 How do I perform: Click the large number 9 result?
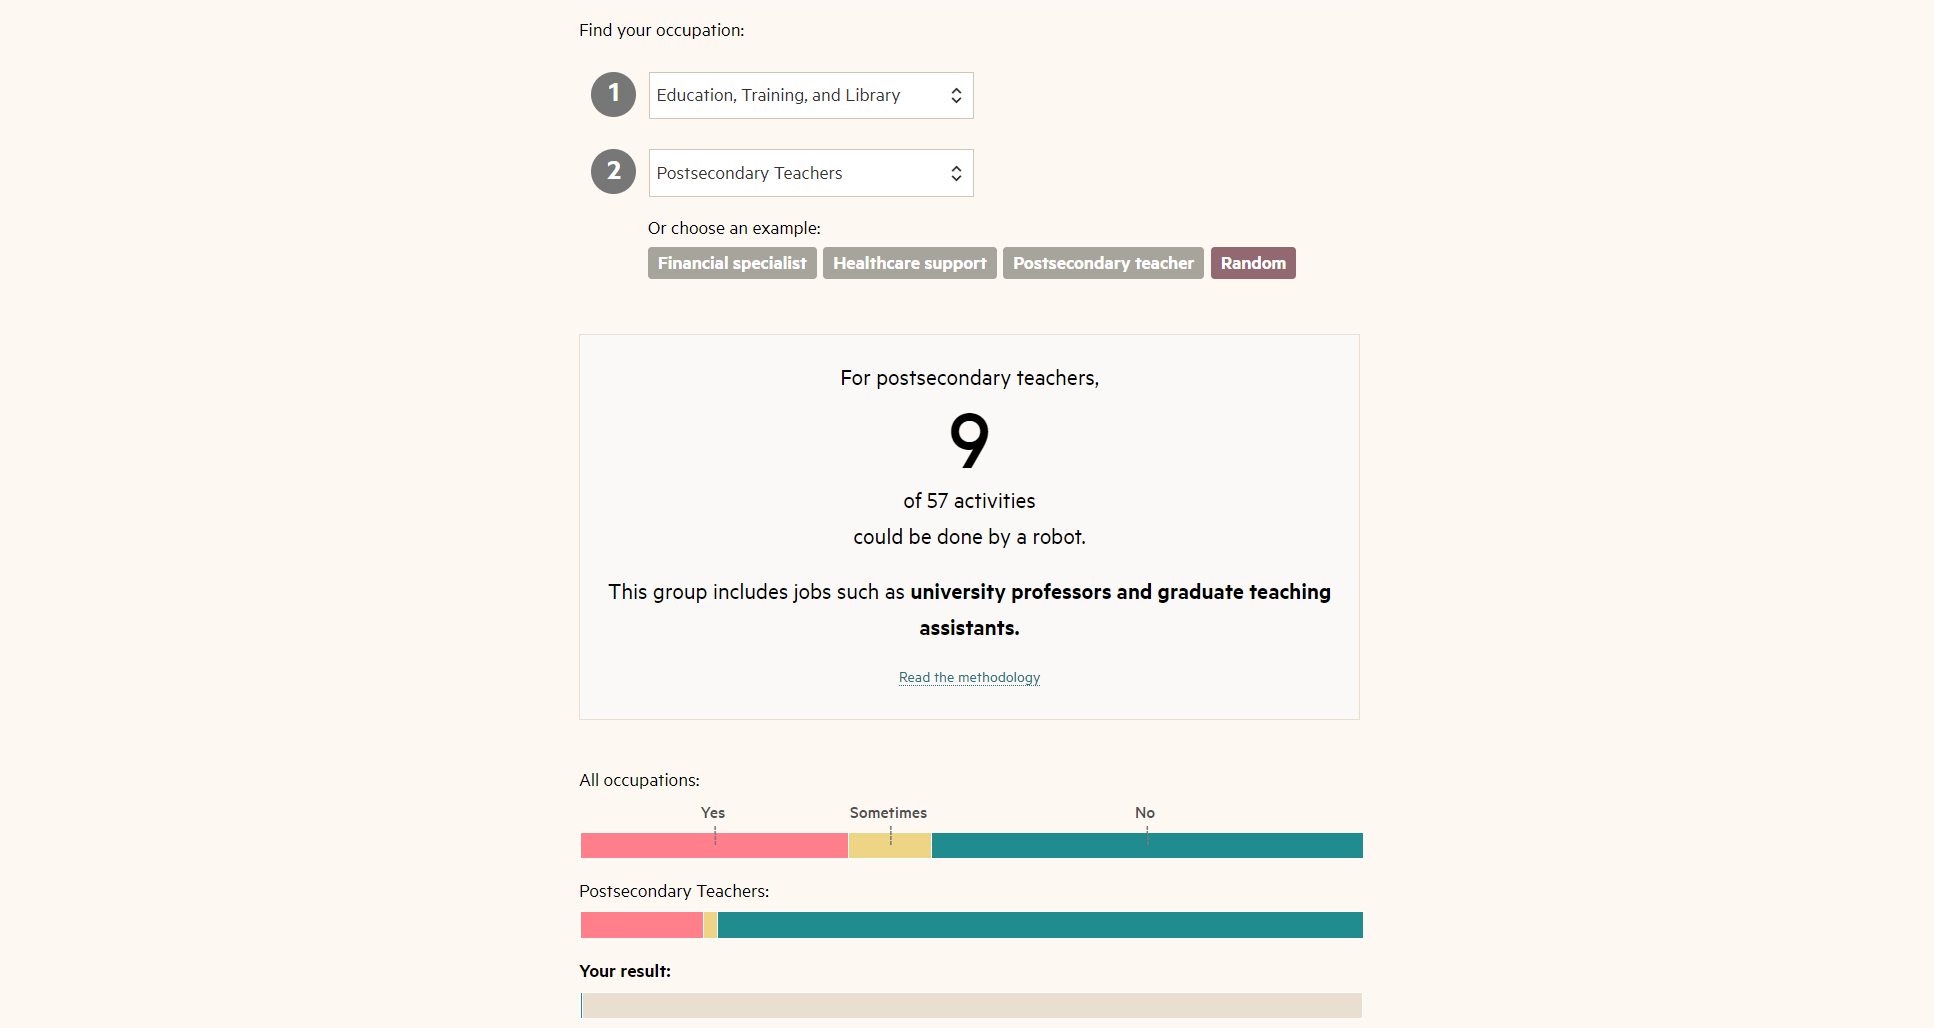coord(969,441)
